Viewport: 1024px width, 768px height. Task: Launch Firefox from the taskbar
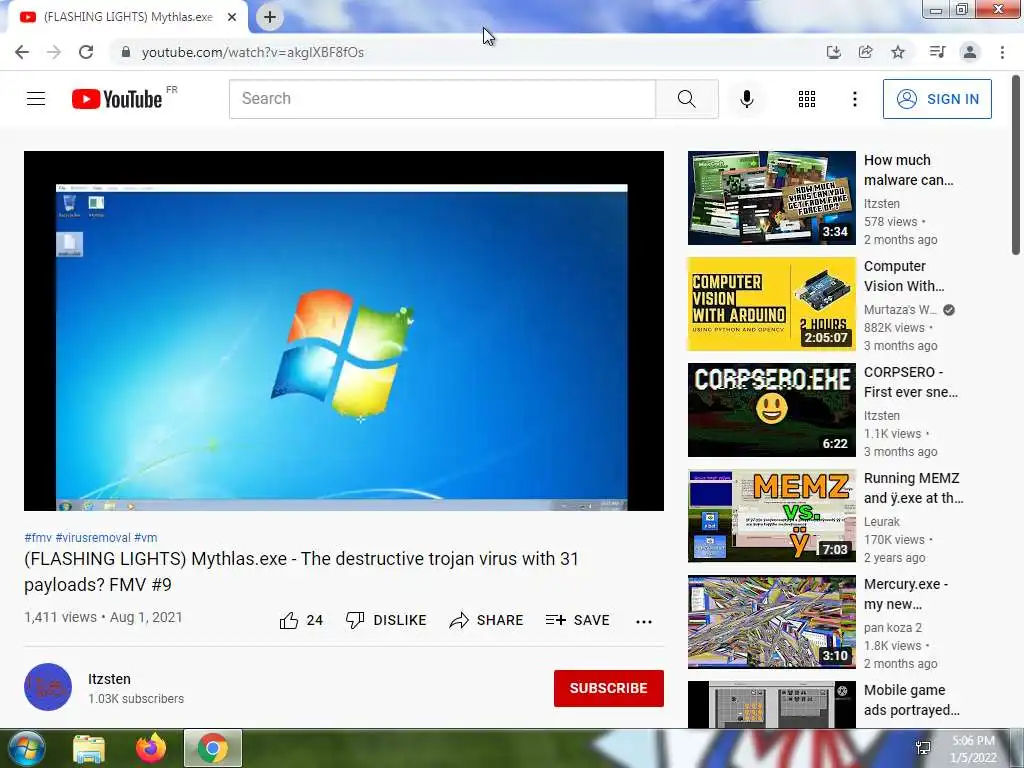(x=151, y=748)
